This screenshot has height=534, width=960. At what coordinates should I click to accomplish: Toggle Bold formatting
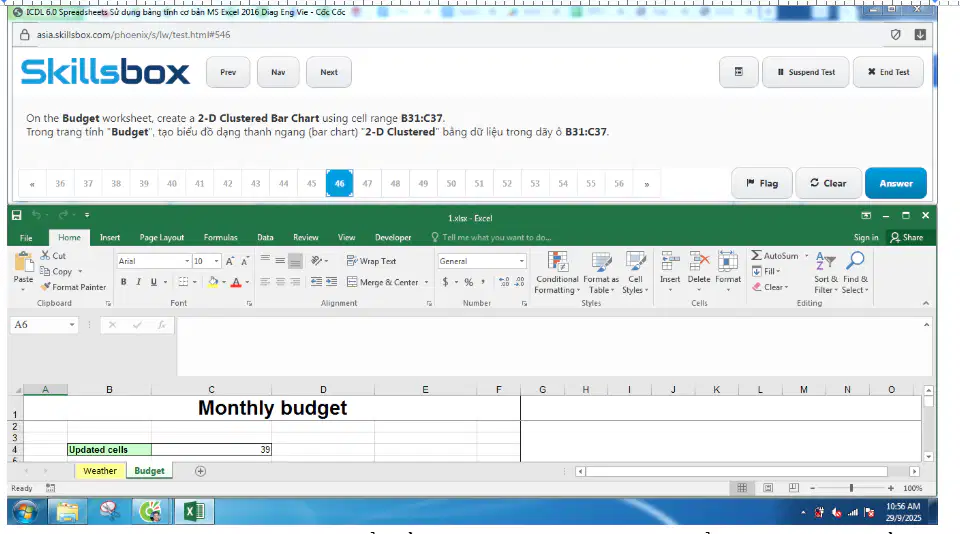(124, 282)
